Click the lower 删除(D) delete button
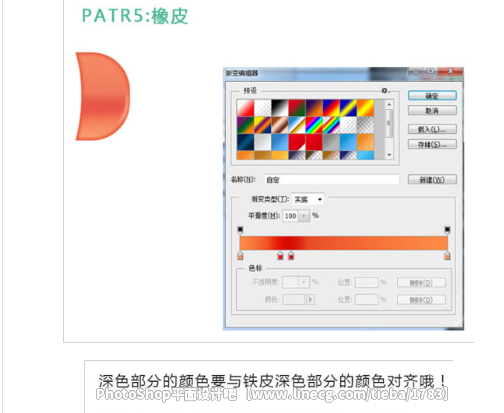 (421, 300)
